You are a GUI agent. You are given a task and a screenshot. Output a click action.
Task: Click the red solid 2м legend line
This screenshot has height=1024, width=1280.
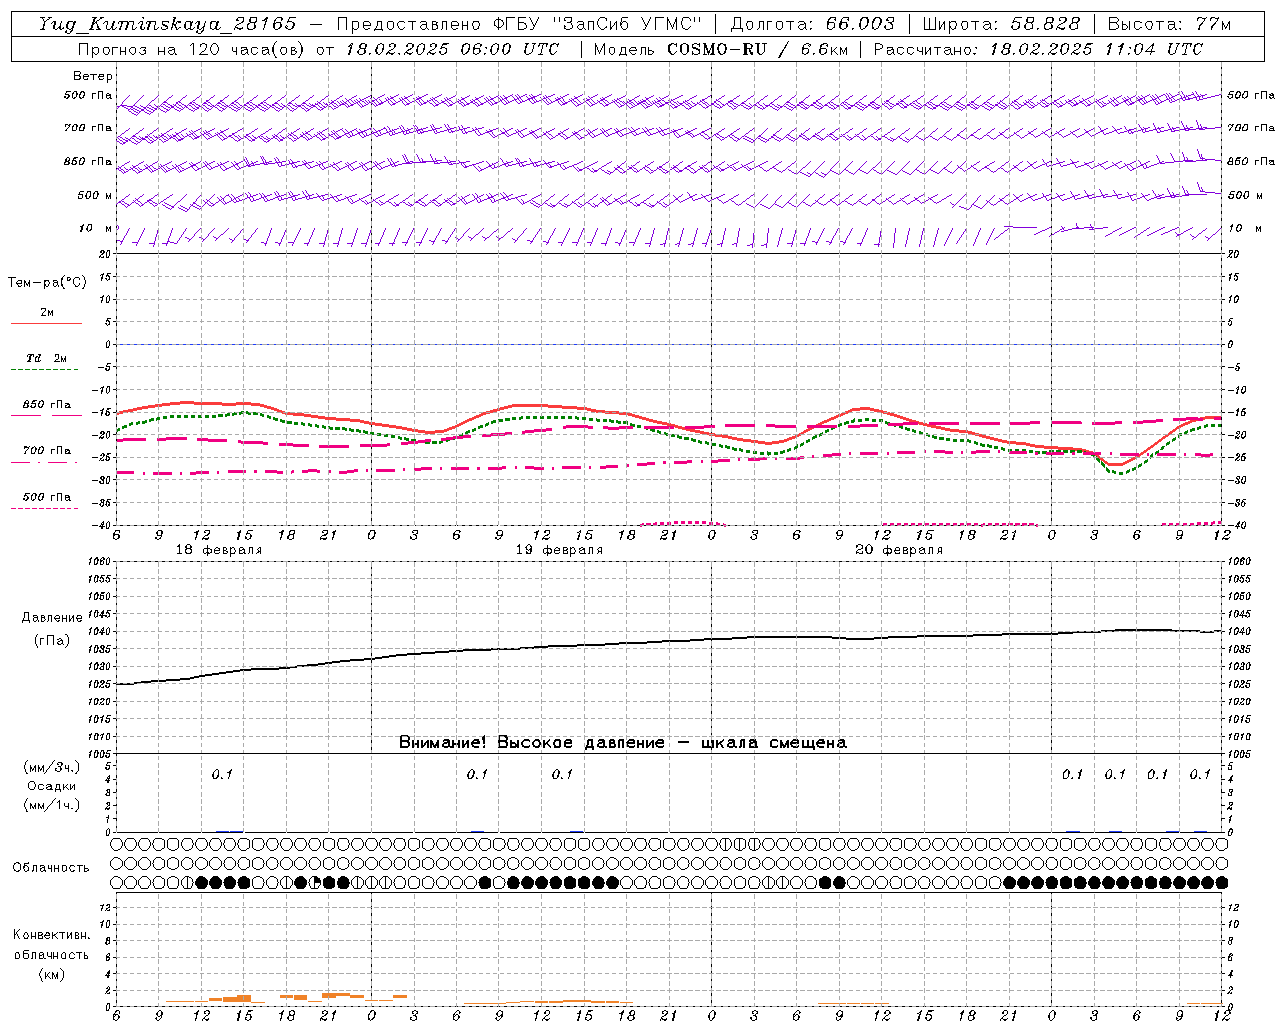(46, 323)
